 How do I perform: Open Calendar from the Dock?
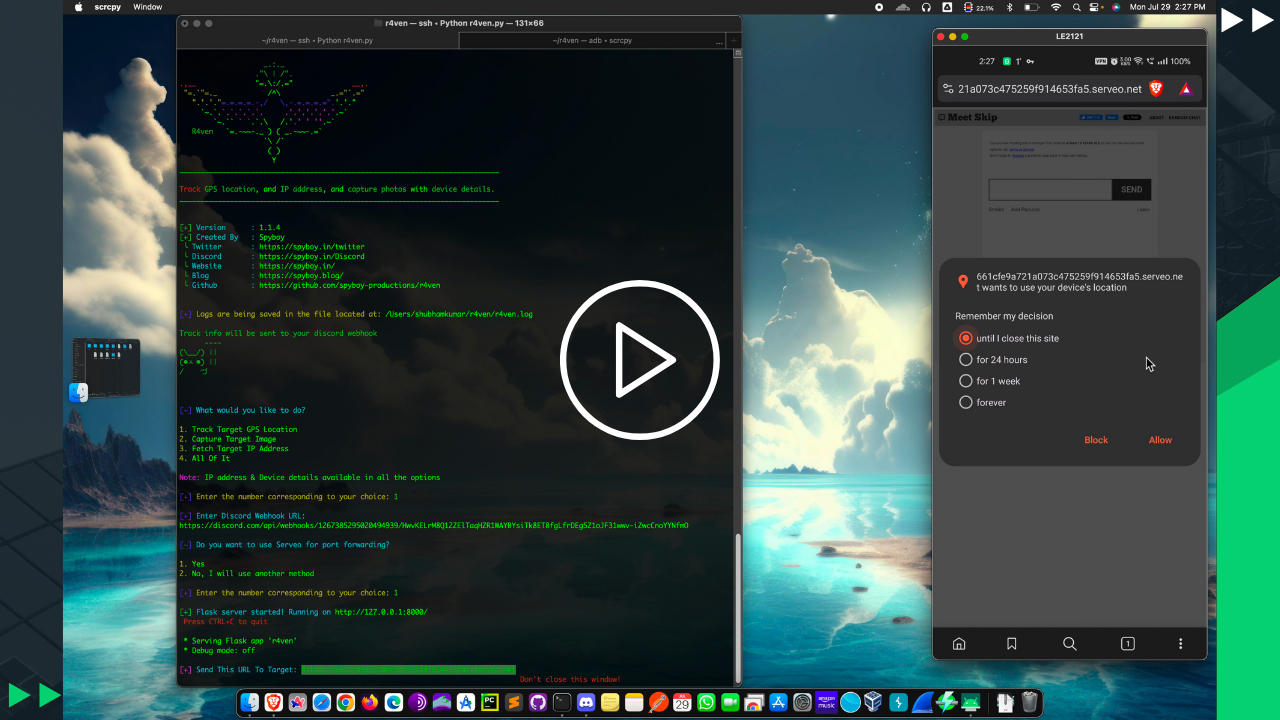[682, 703]
